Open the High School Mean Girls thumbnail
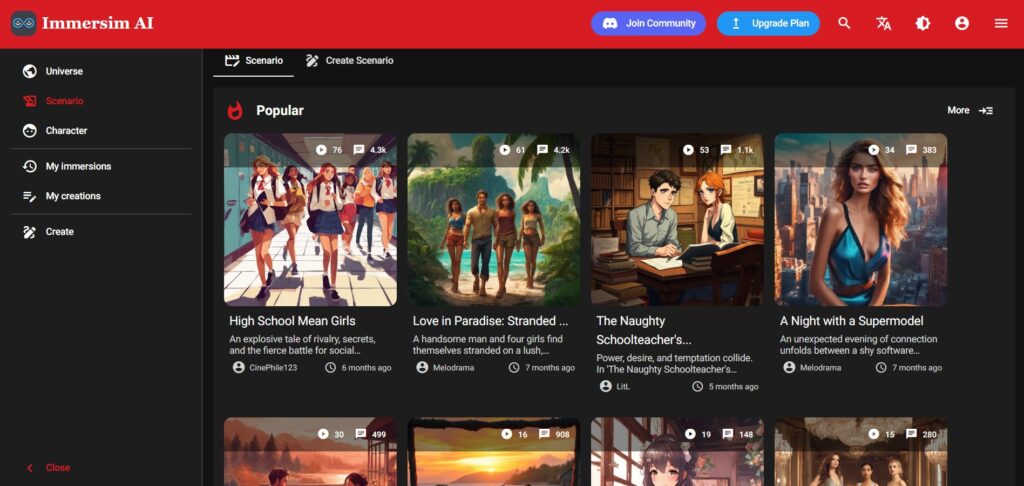The image size is (1024, 486). [310, 219]
